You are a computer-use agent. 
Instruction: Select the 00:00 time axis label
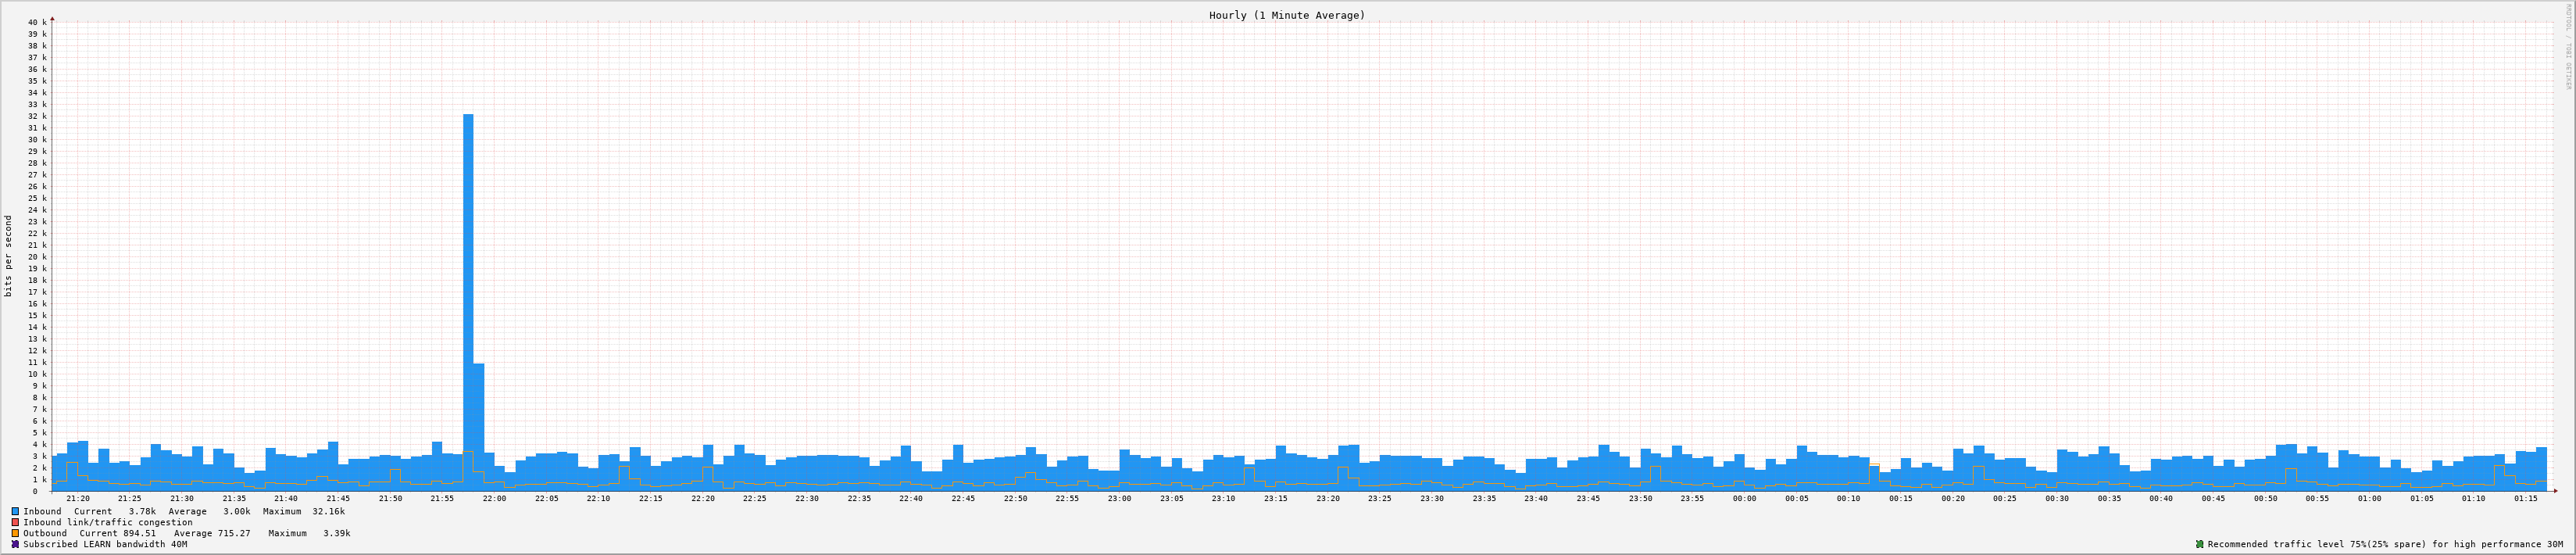1744,498
